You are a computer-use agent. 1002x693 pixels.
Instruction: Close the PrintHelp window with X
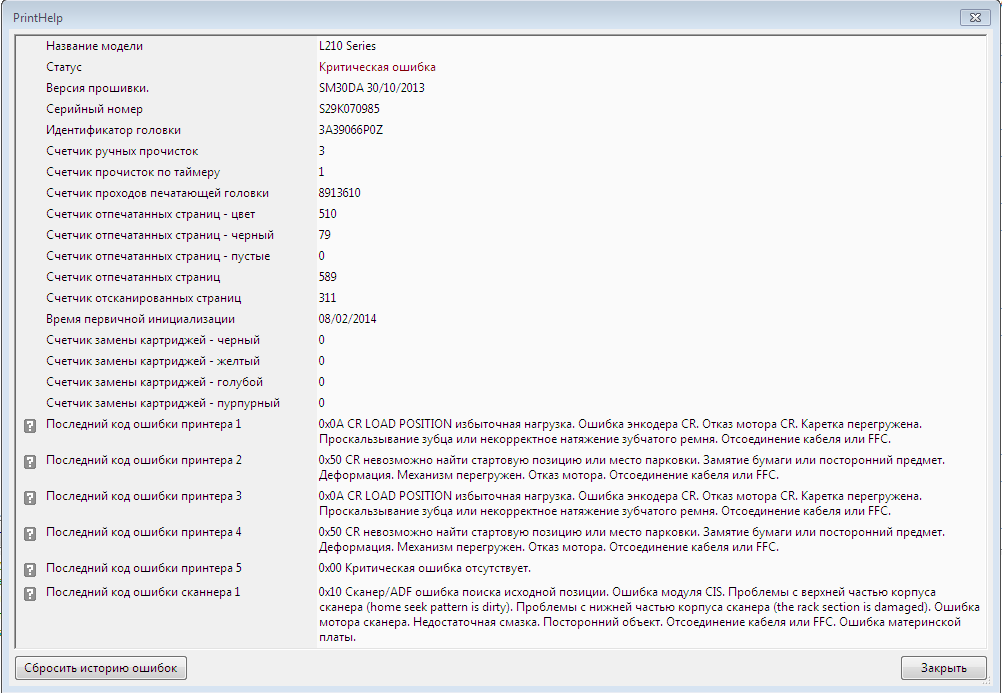(x=974, y=17)
